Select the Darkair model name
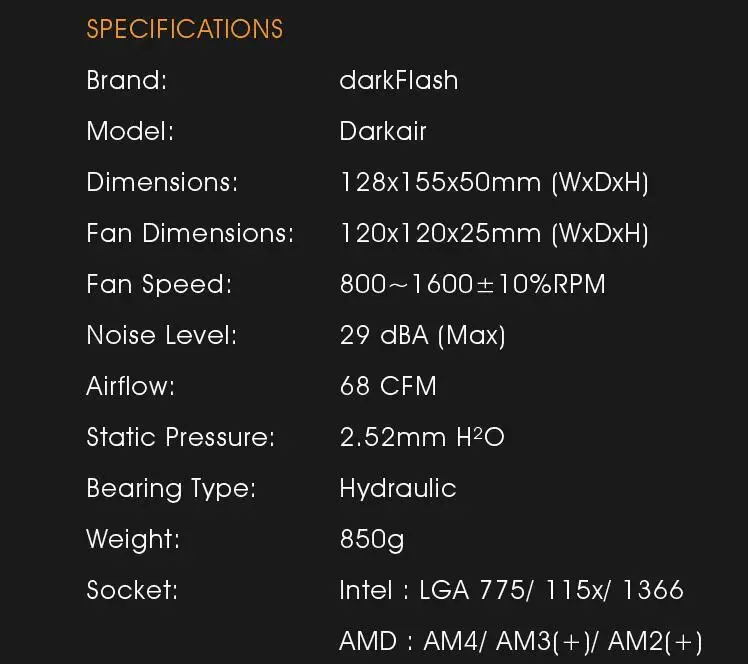The image size is (748, 664). pyautogui.click(x=383, y=131)
